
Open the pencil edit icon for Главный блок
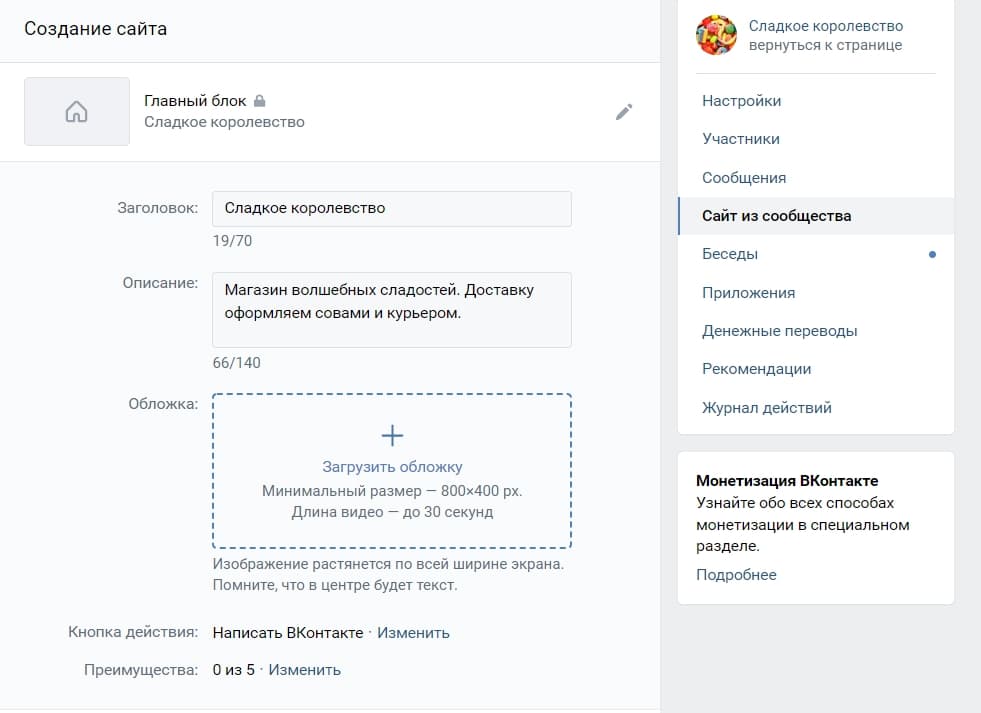624,112
